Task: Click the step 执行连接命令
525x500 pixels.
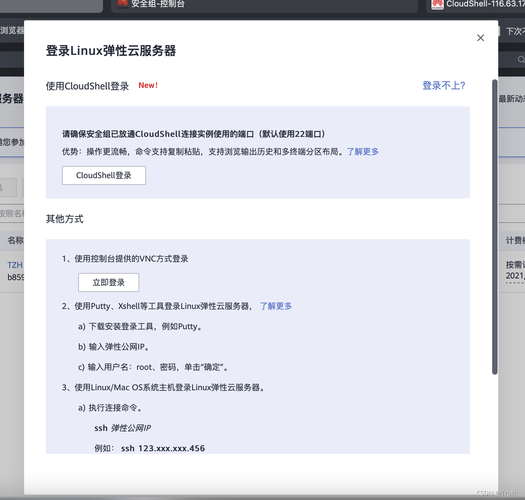Action: point(110,408)
